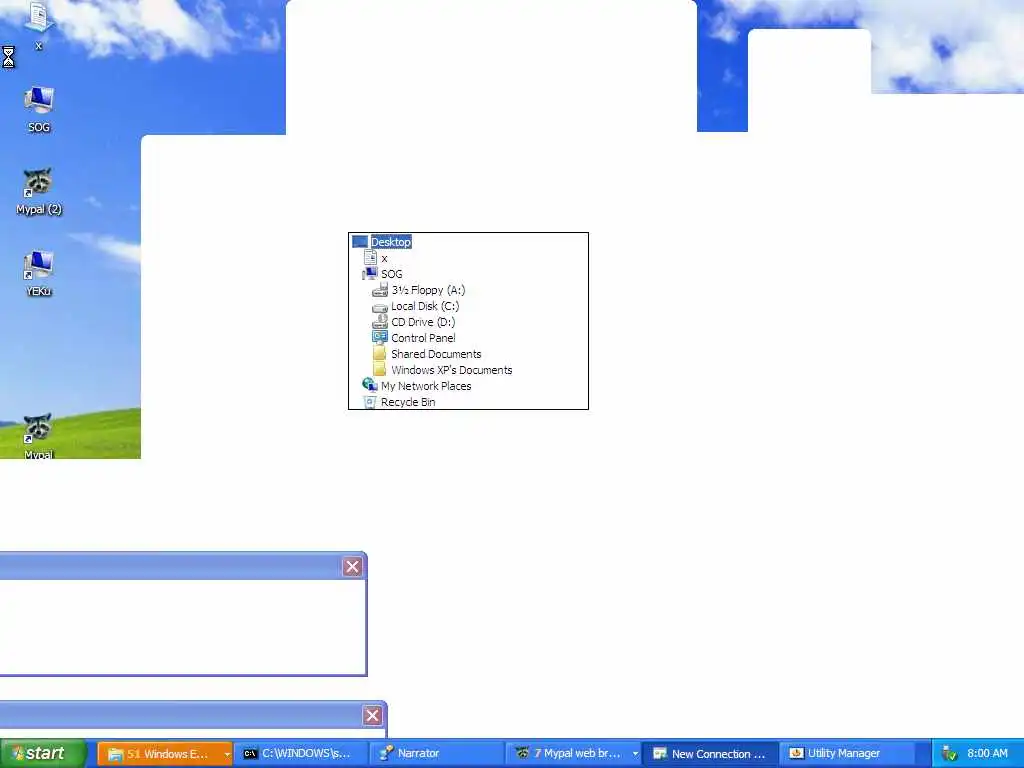Select the x file desktop icon
This screenshot has height=768, width=1024.
39,26
